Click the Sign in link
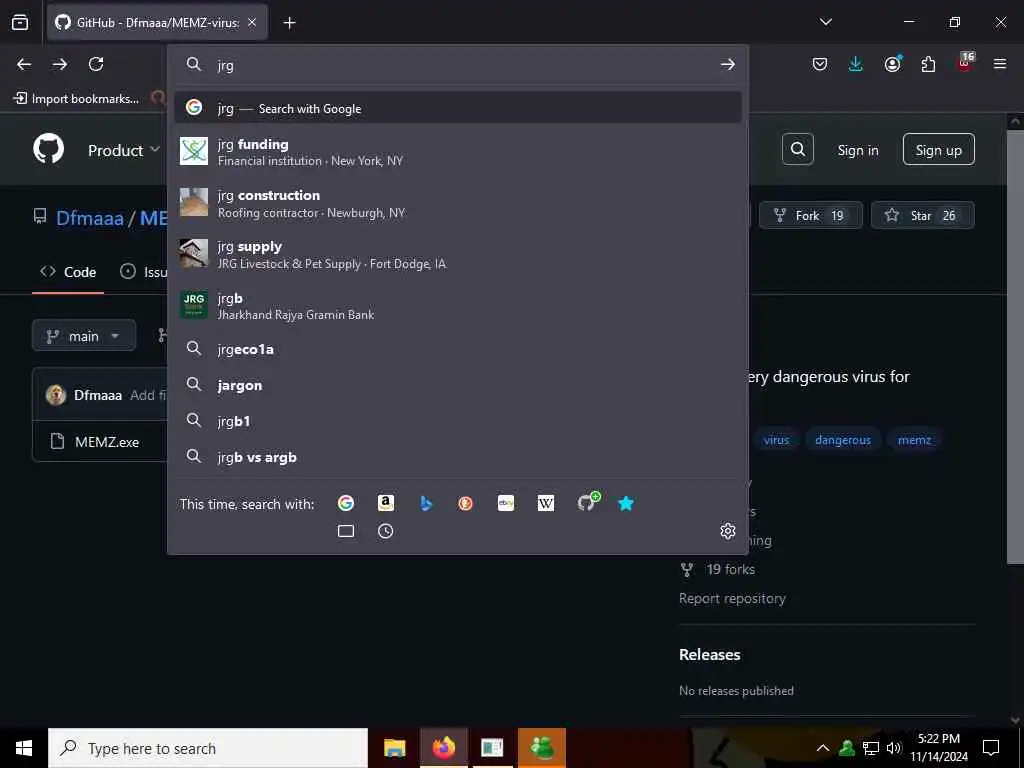The image size is (1024, 768). (x=857, y=150)
